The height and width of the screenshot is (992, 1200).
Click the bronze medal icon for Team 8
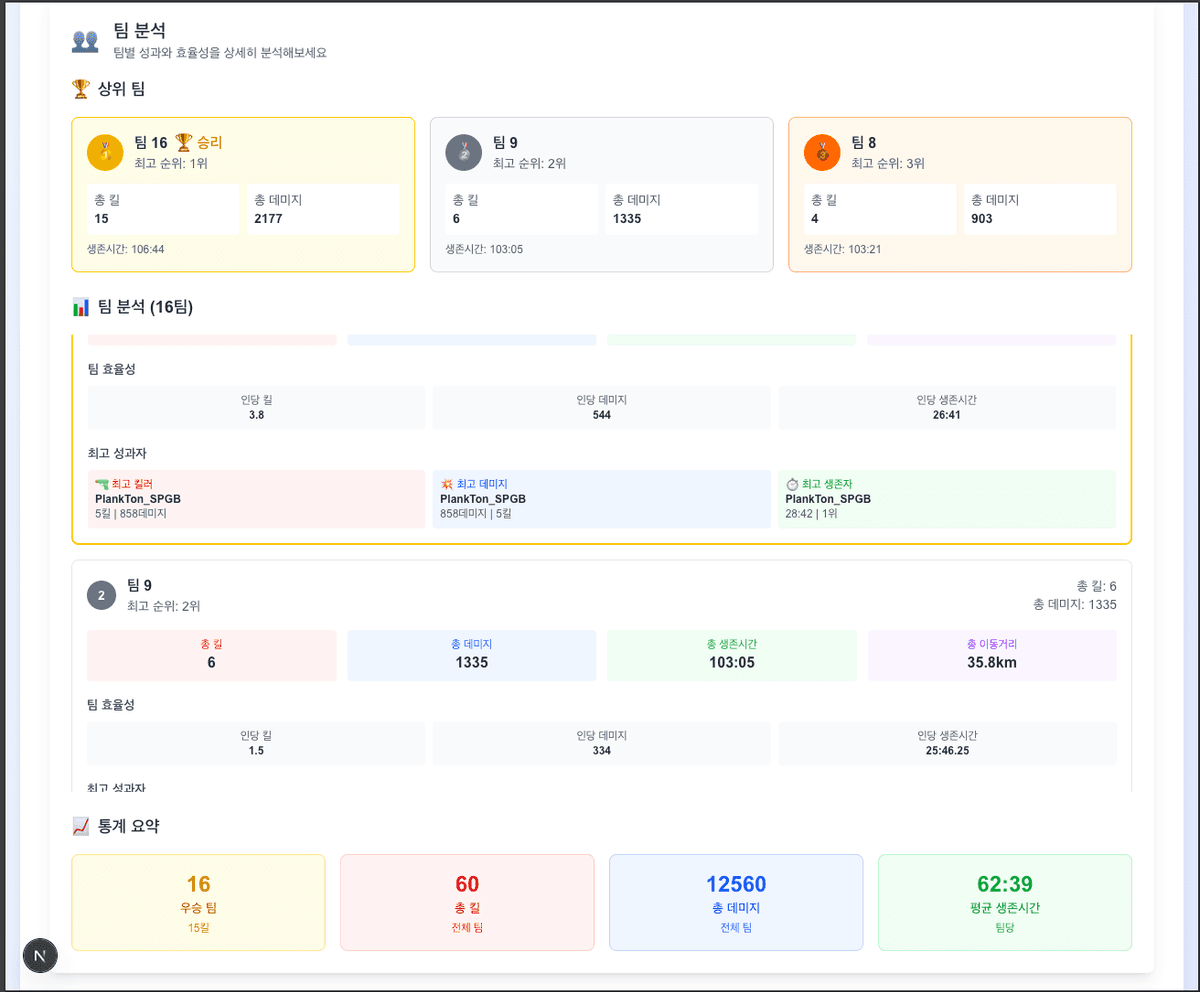click(x=821, y=152)
